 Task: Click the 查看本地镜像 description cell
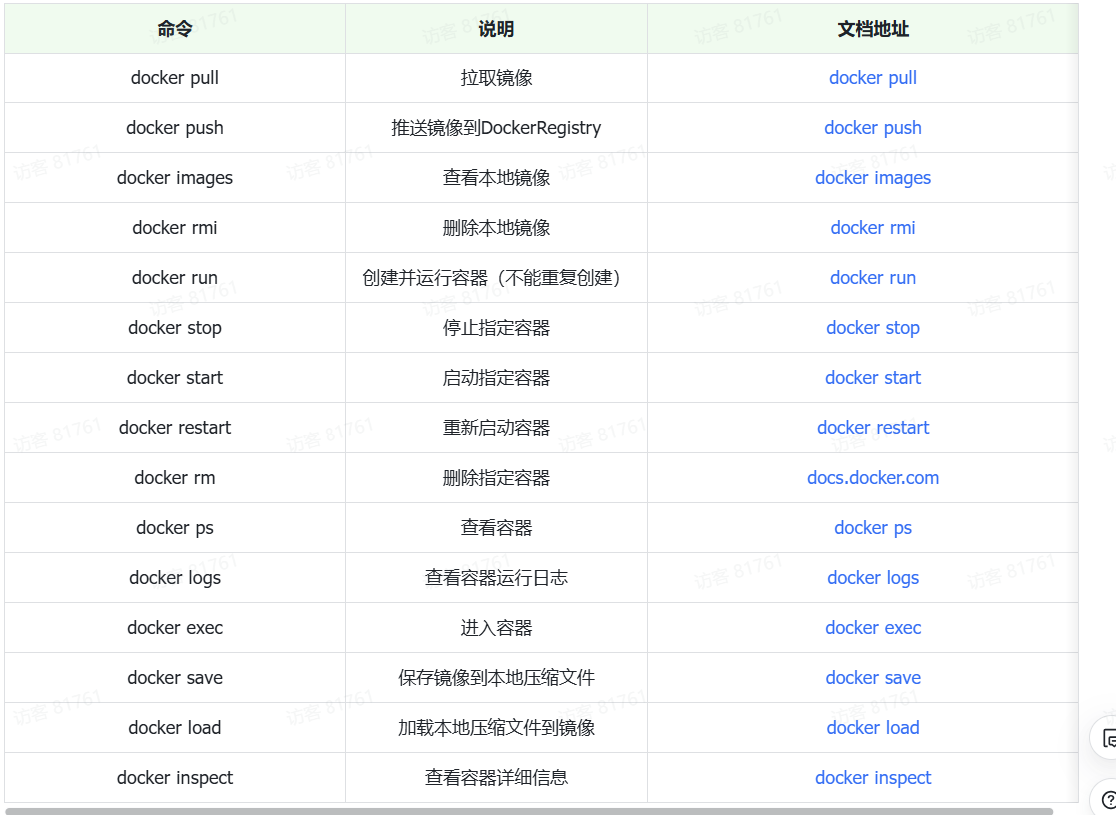[496, 177]
